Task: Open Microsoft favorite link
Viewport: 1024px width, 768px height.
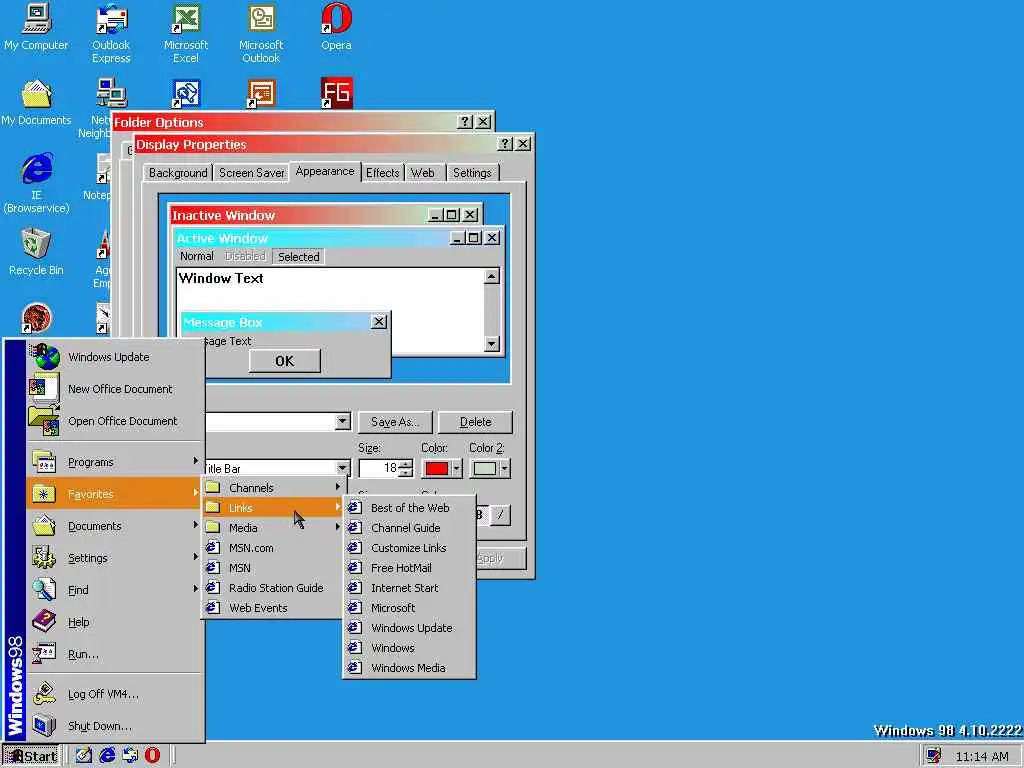Action: pyautogui.click(x=409, y=608)
